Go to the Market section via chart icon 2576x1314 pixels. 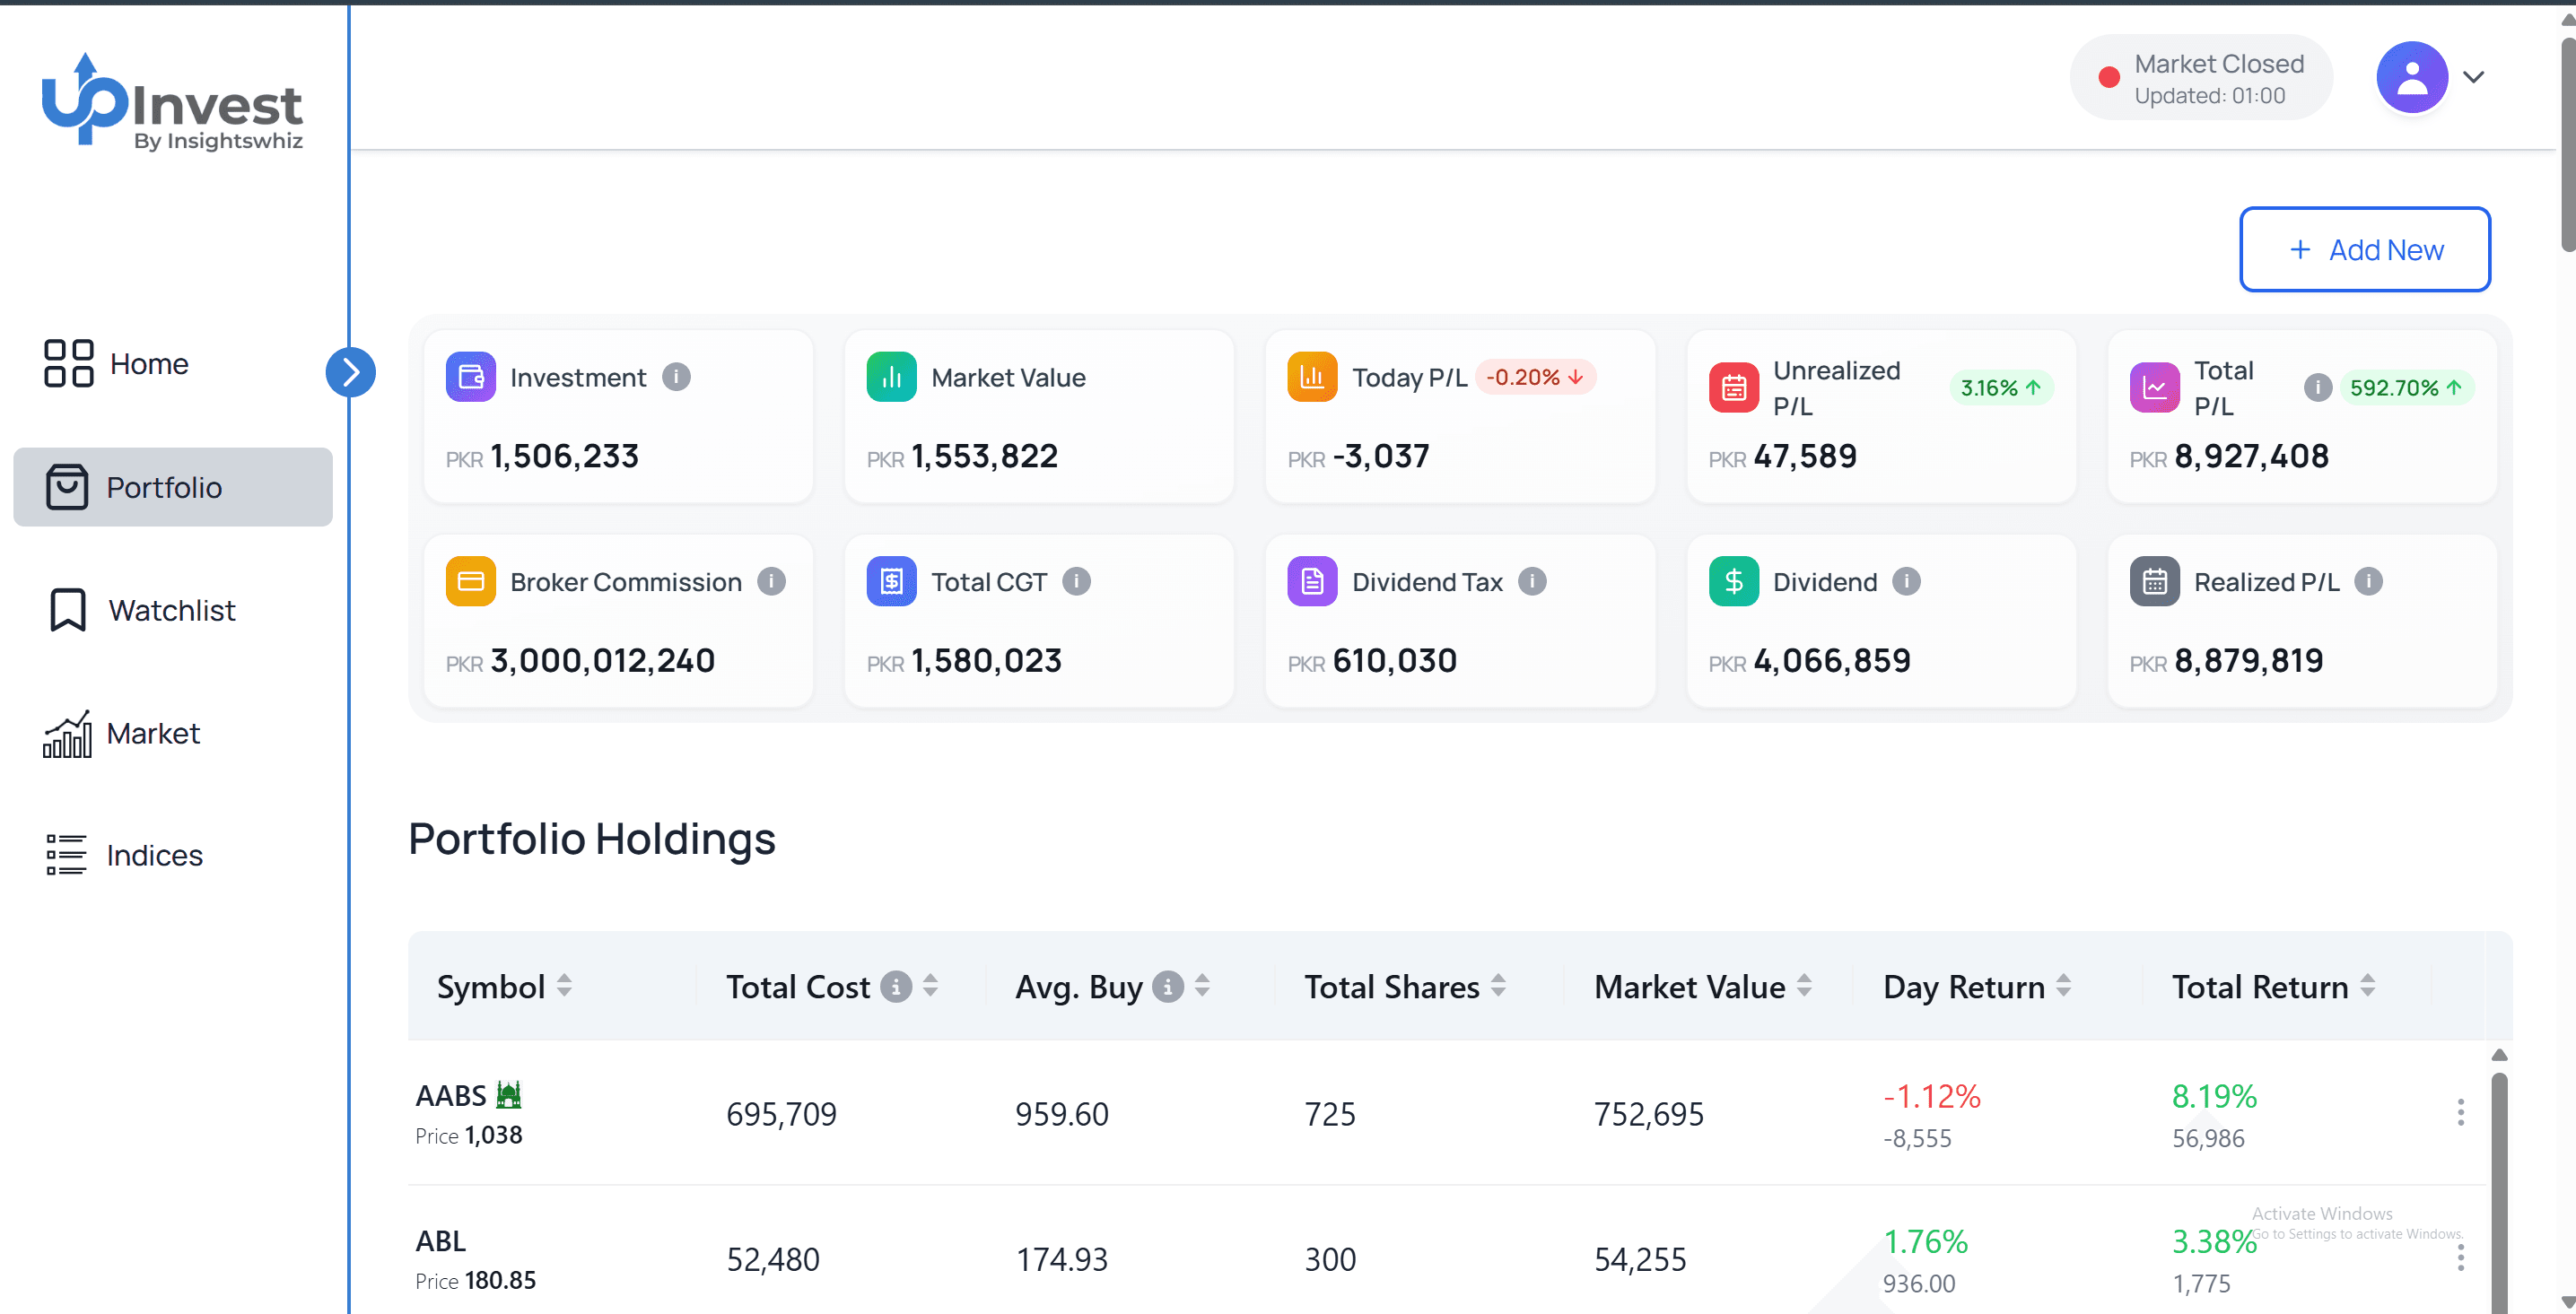tap(66, 733)
